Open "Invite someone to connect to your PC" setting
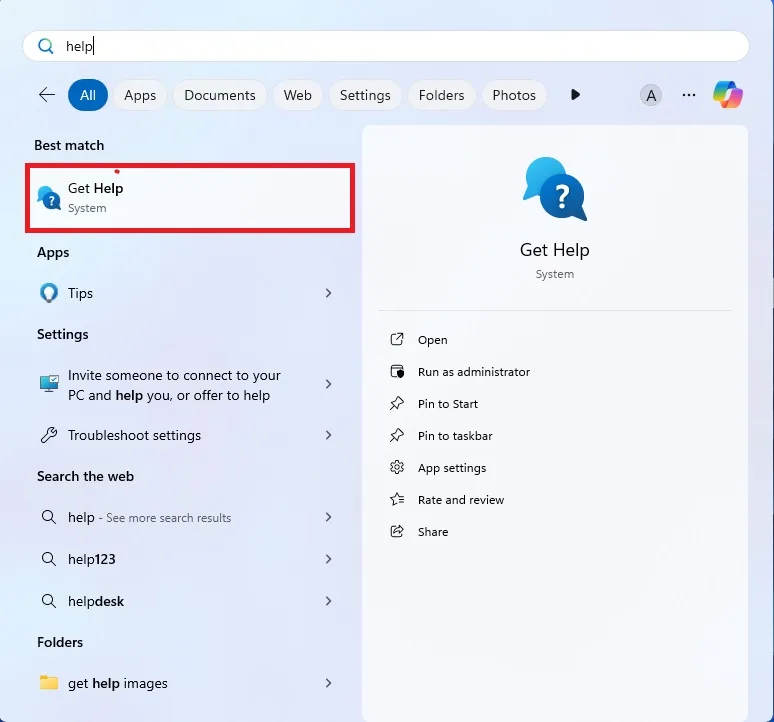Screen dimensions: 774x722 click(185, 385)
